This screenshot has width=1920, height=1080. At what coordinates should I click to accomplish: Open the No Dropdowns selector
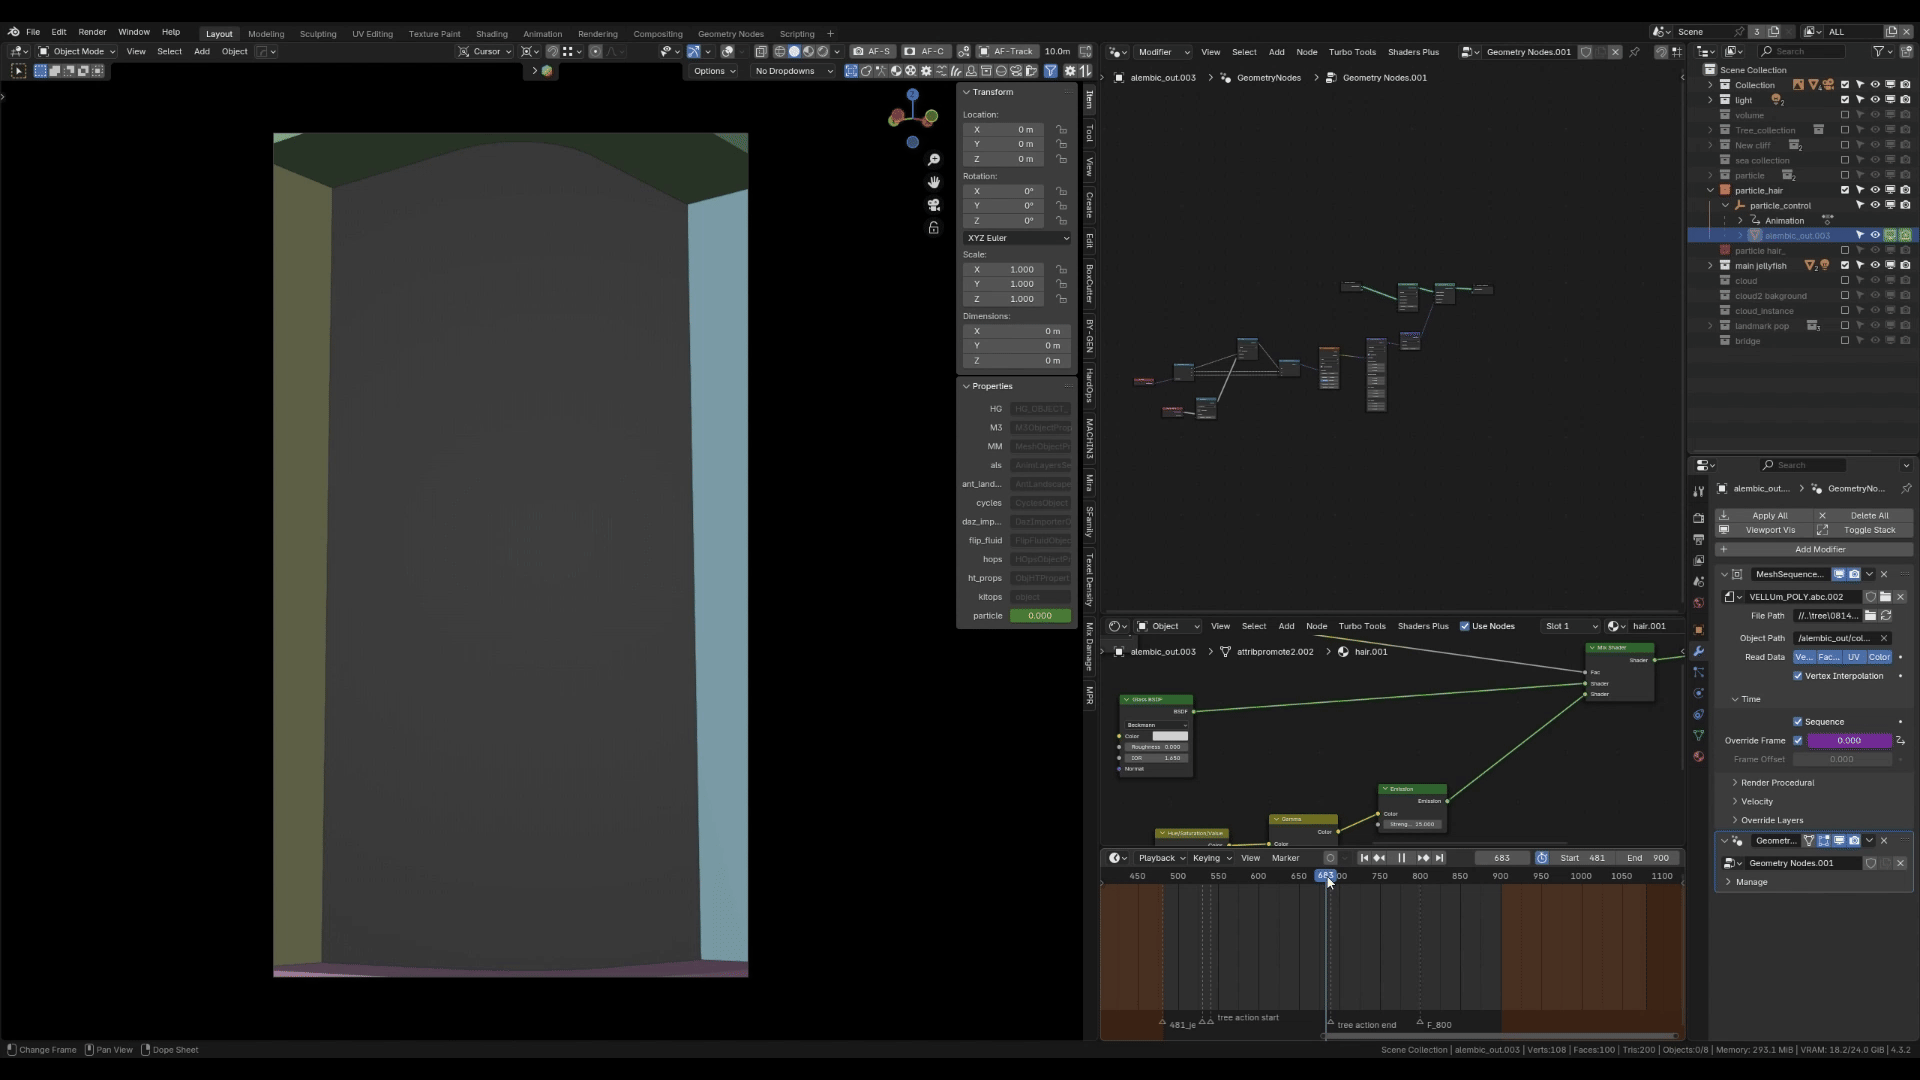(794, 71)
